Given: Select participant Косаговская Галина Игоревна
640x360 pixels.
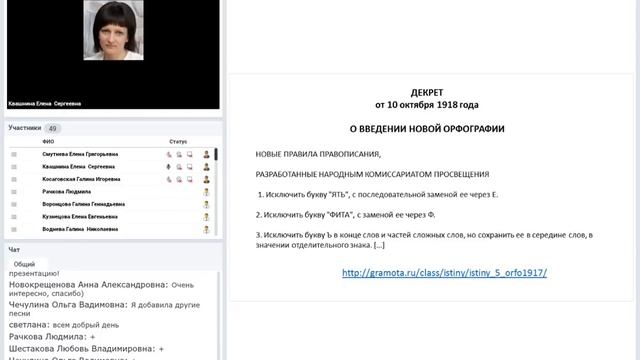Looking at the screenshot, I should tap(81, 179).
